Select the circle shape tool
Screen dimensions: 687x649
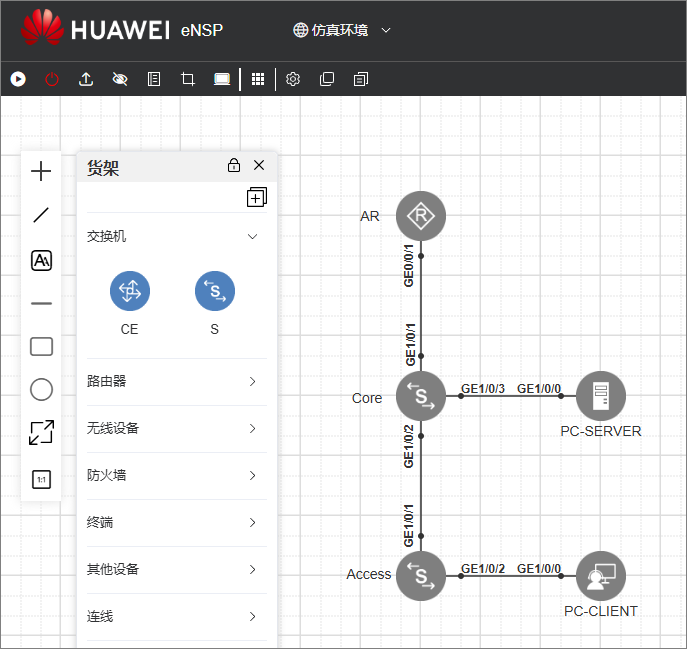(41, 389)
